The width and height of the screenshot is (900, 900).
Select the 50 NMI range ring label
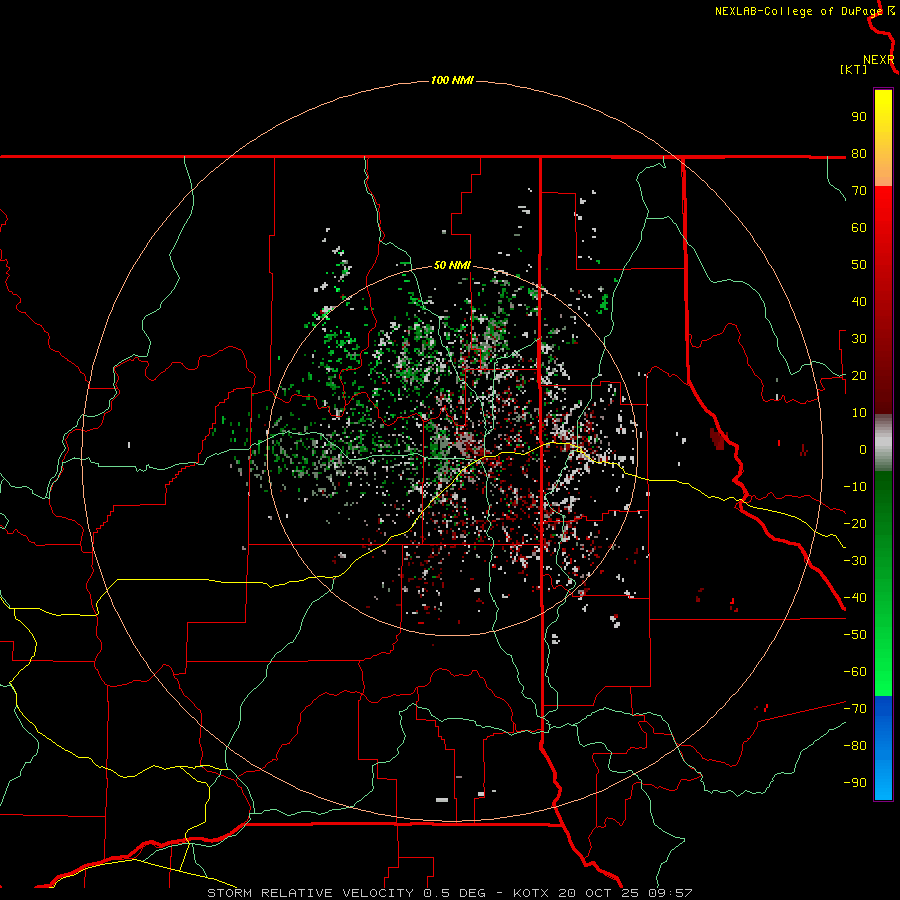pos(452,265)
